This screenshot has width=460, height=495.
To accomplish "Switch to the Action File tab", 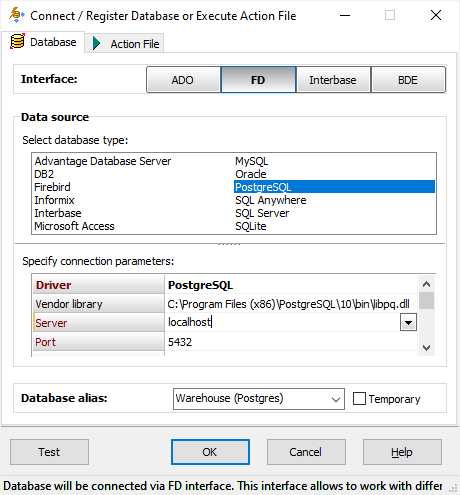I will pos(124,43).
